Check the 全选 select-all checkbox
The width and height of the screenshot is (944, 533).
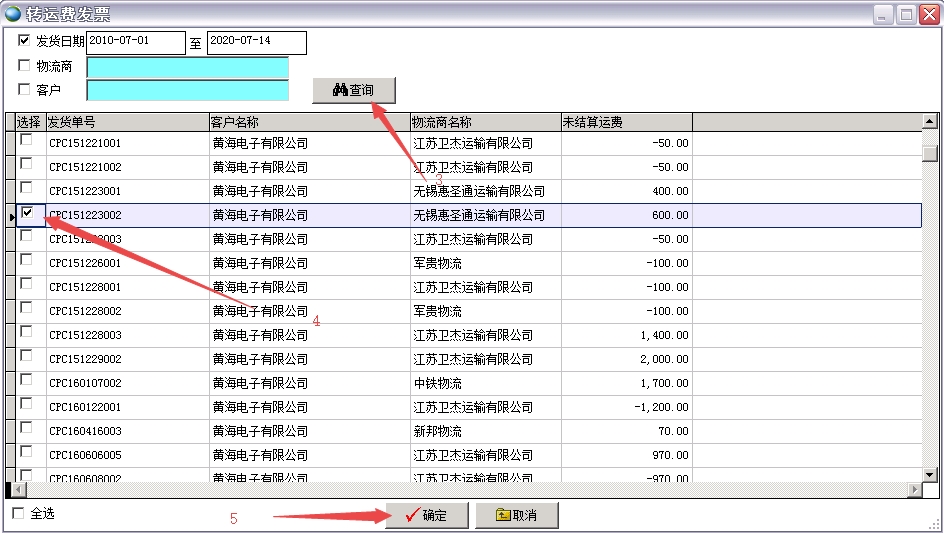[x=18, y=513]
